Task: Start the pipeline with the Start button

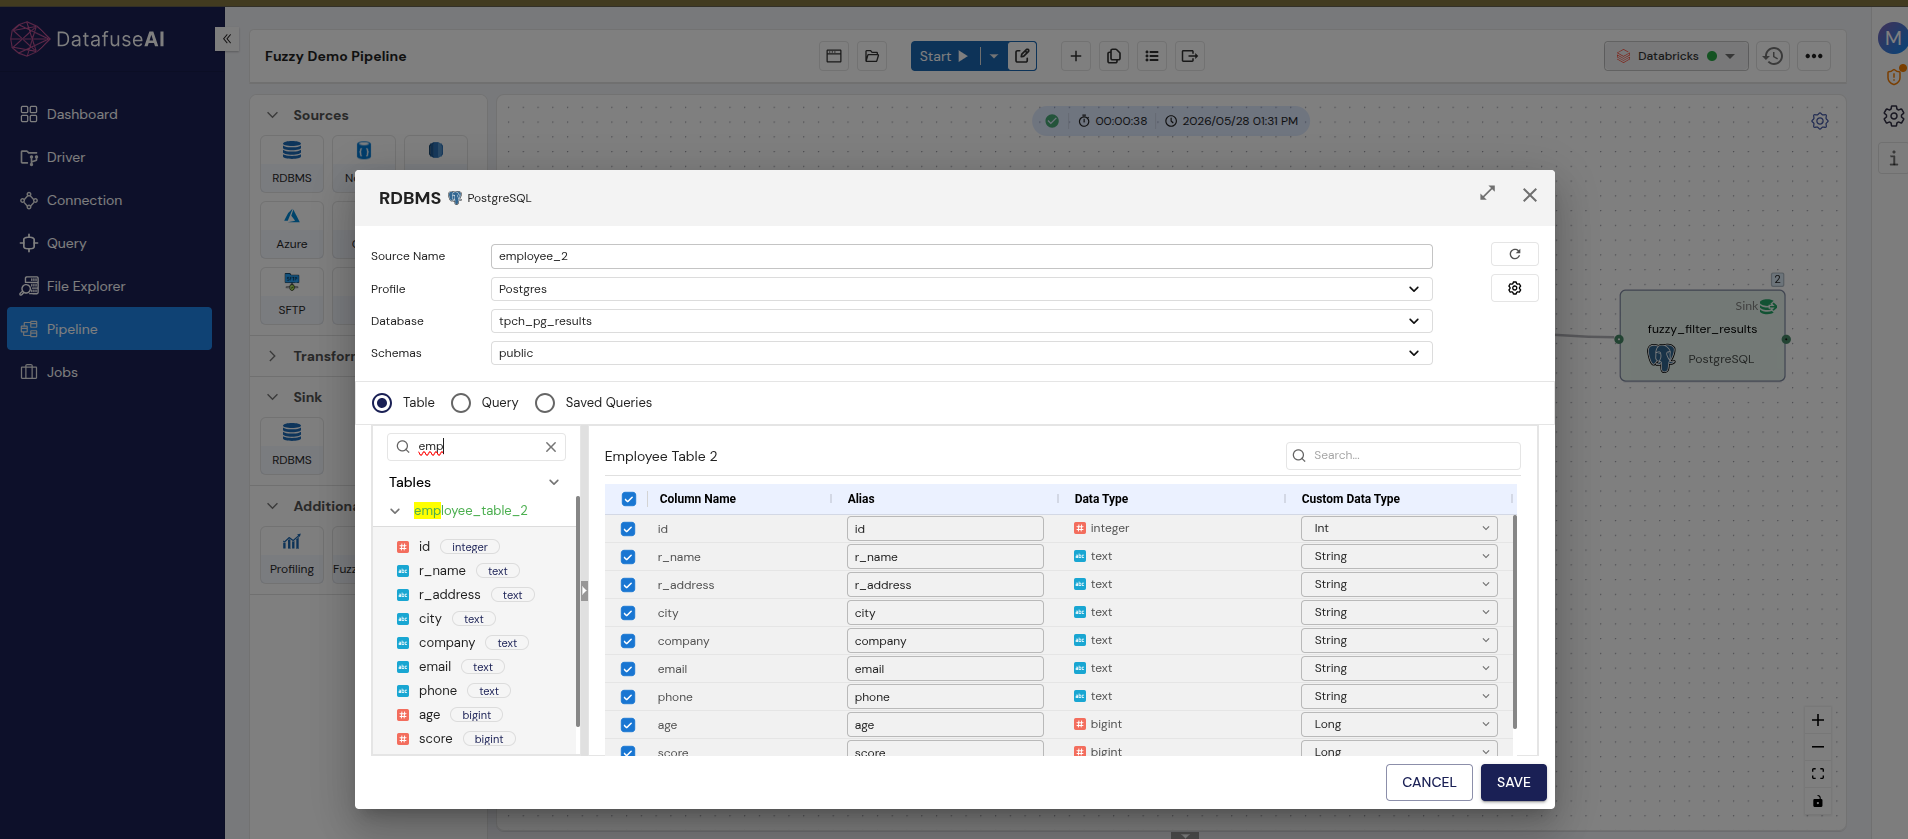Action: pyautogui.click(x=944, y=56)
